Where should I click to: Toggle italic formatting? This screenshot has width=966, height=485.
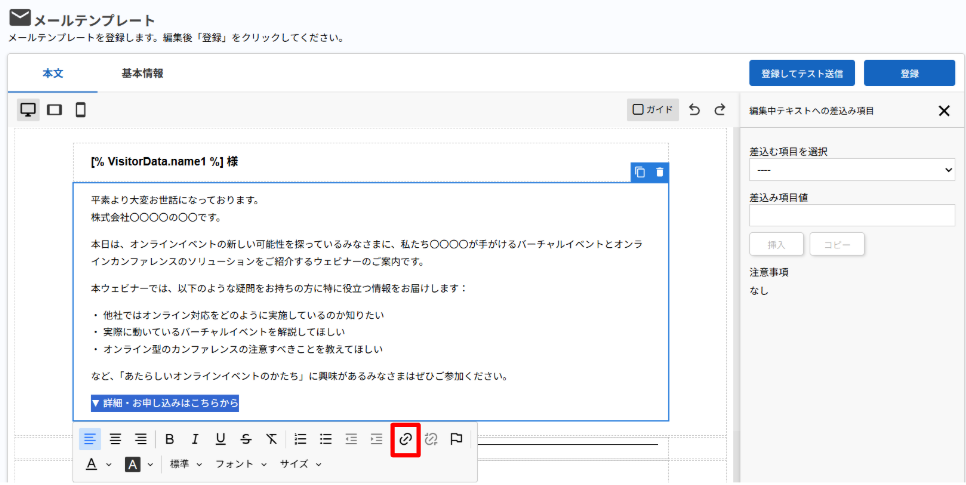tap(195, 439)
